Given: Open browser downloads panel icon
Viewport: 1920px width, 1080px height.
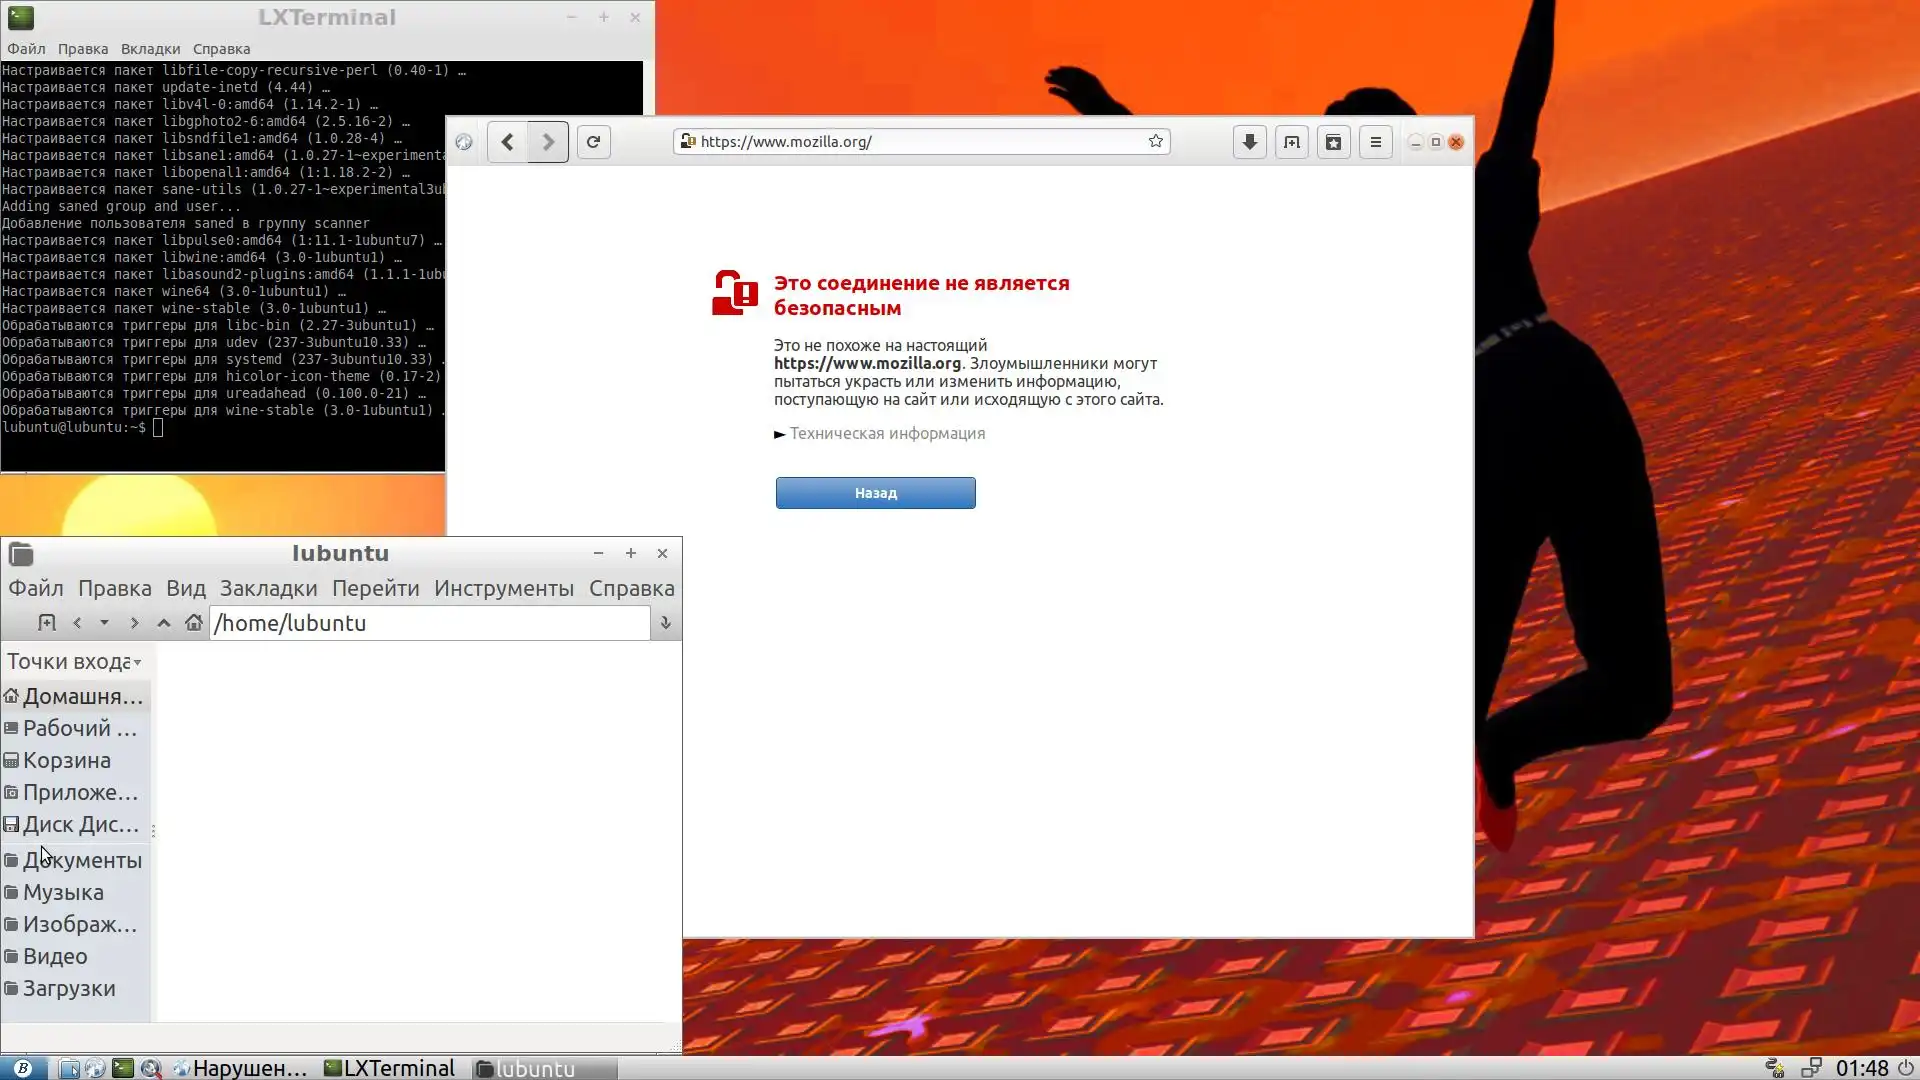Looking at the screenshot, I should (1249, 142).
